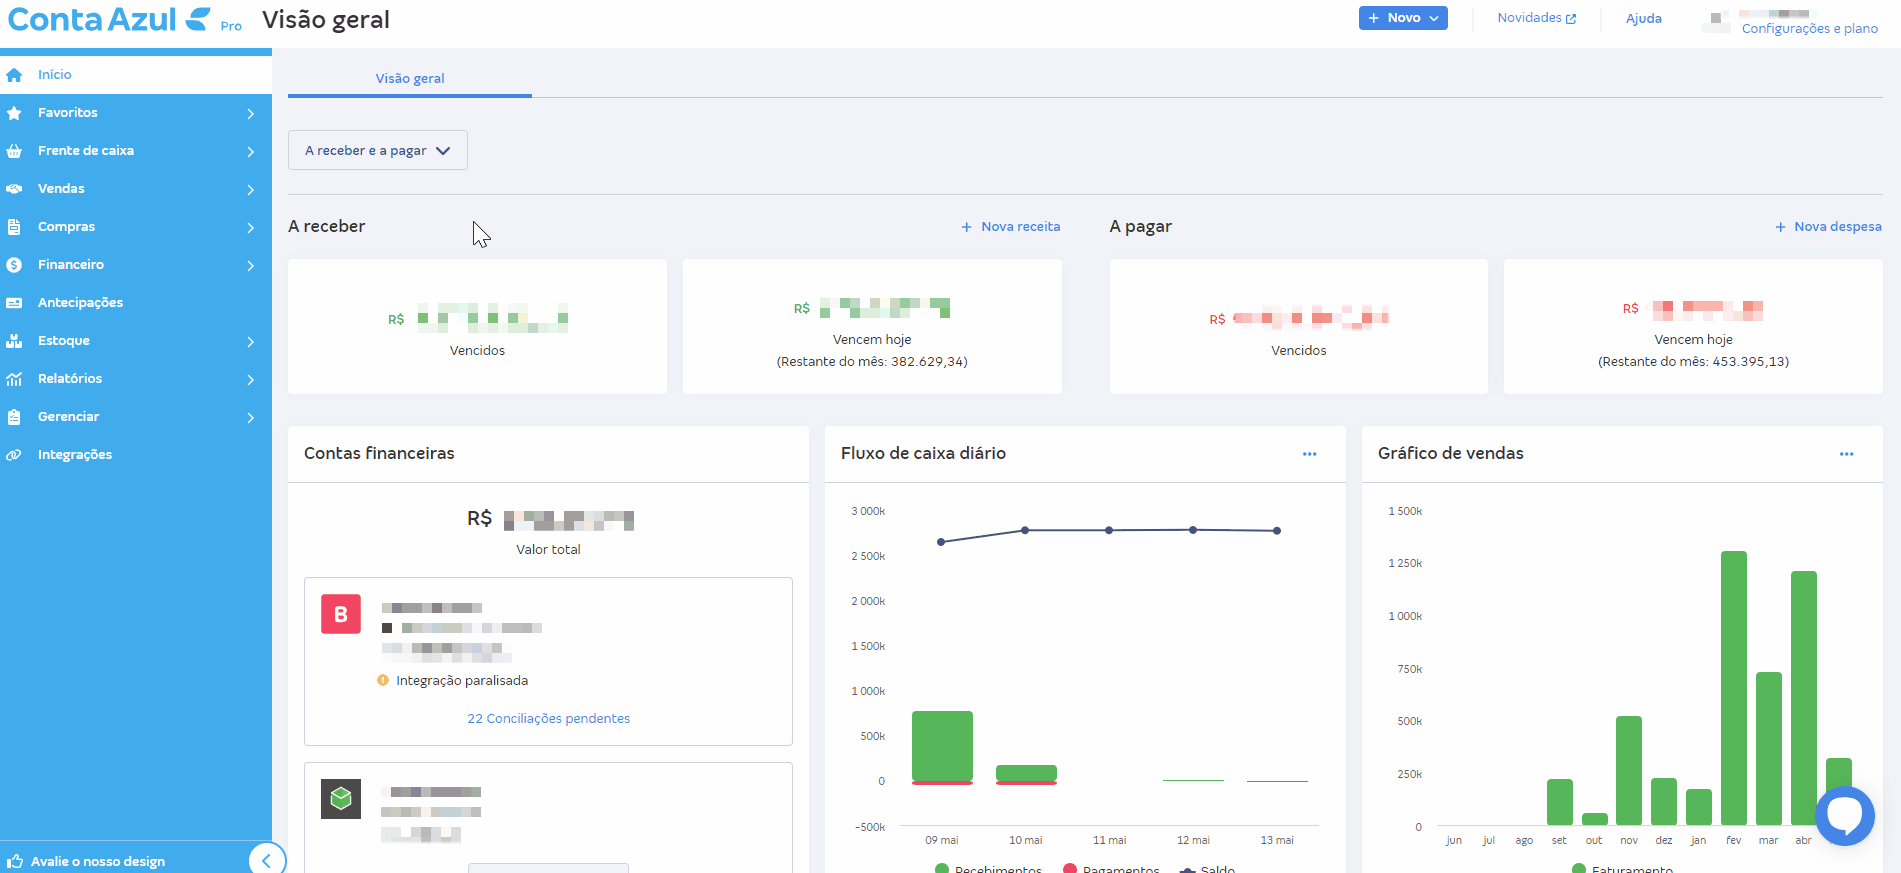Click the A pagar Vencem hoje card

tap(1693, 326)
